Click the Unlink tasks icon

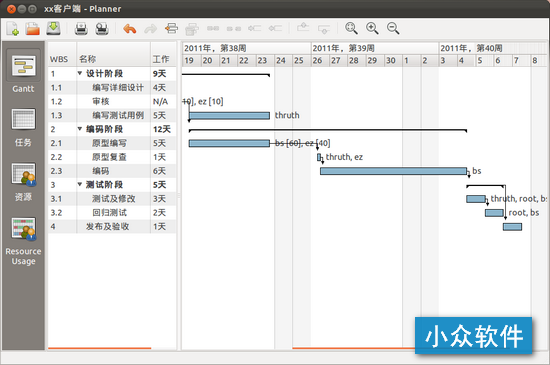pos(234,29)
